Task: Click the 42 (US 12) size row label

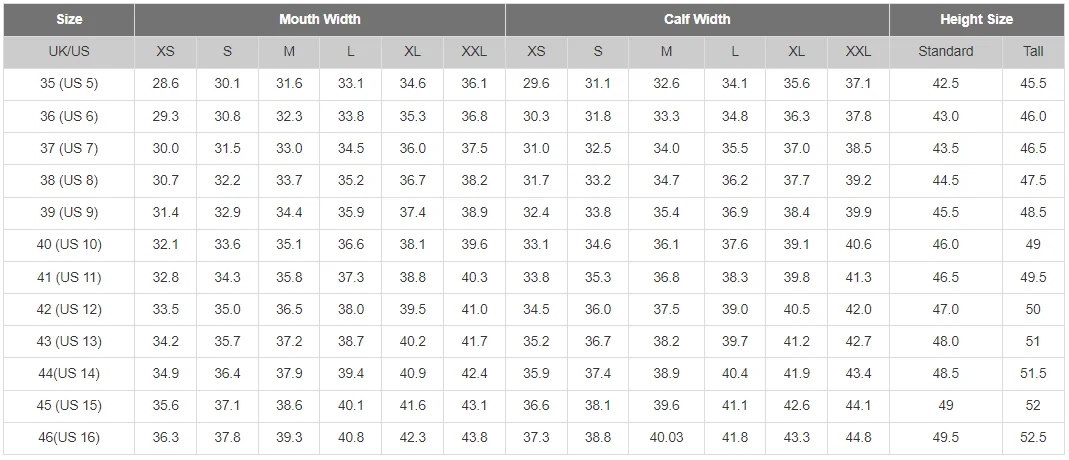Action: click(x=69, y=309)
